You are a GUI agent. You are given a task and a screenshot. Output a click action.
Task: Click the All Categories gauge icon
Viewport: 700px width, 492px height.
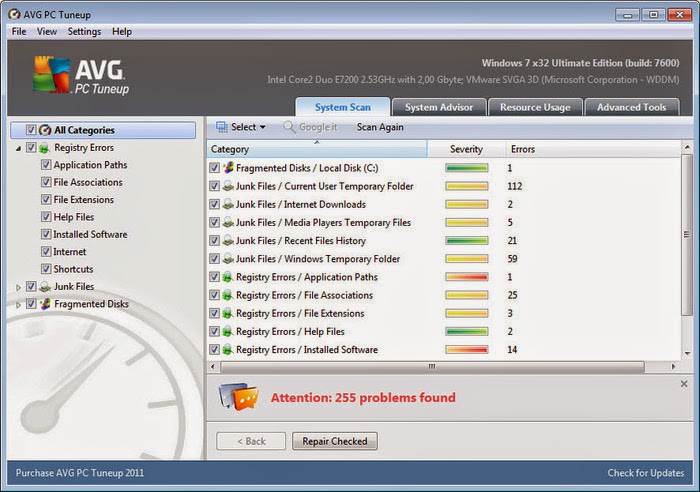pos(45,130)
